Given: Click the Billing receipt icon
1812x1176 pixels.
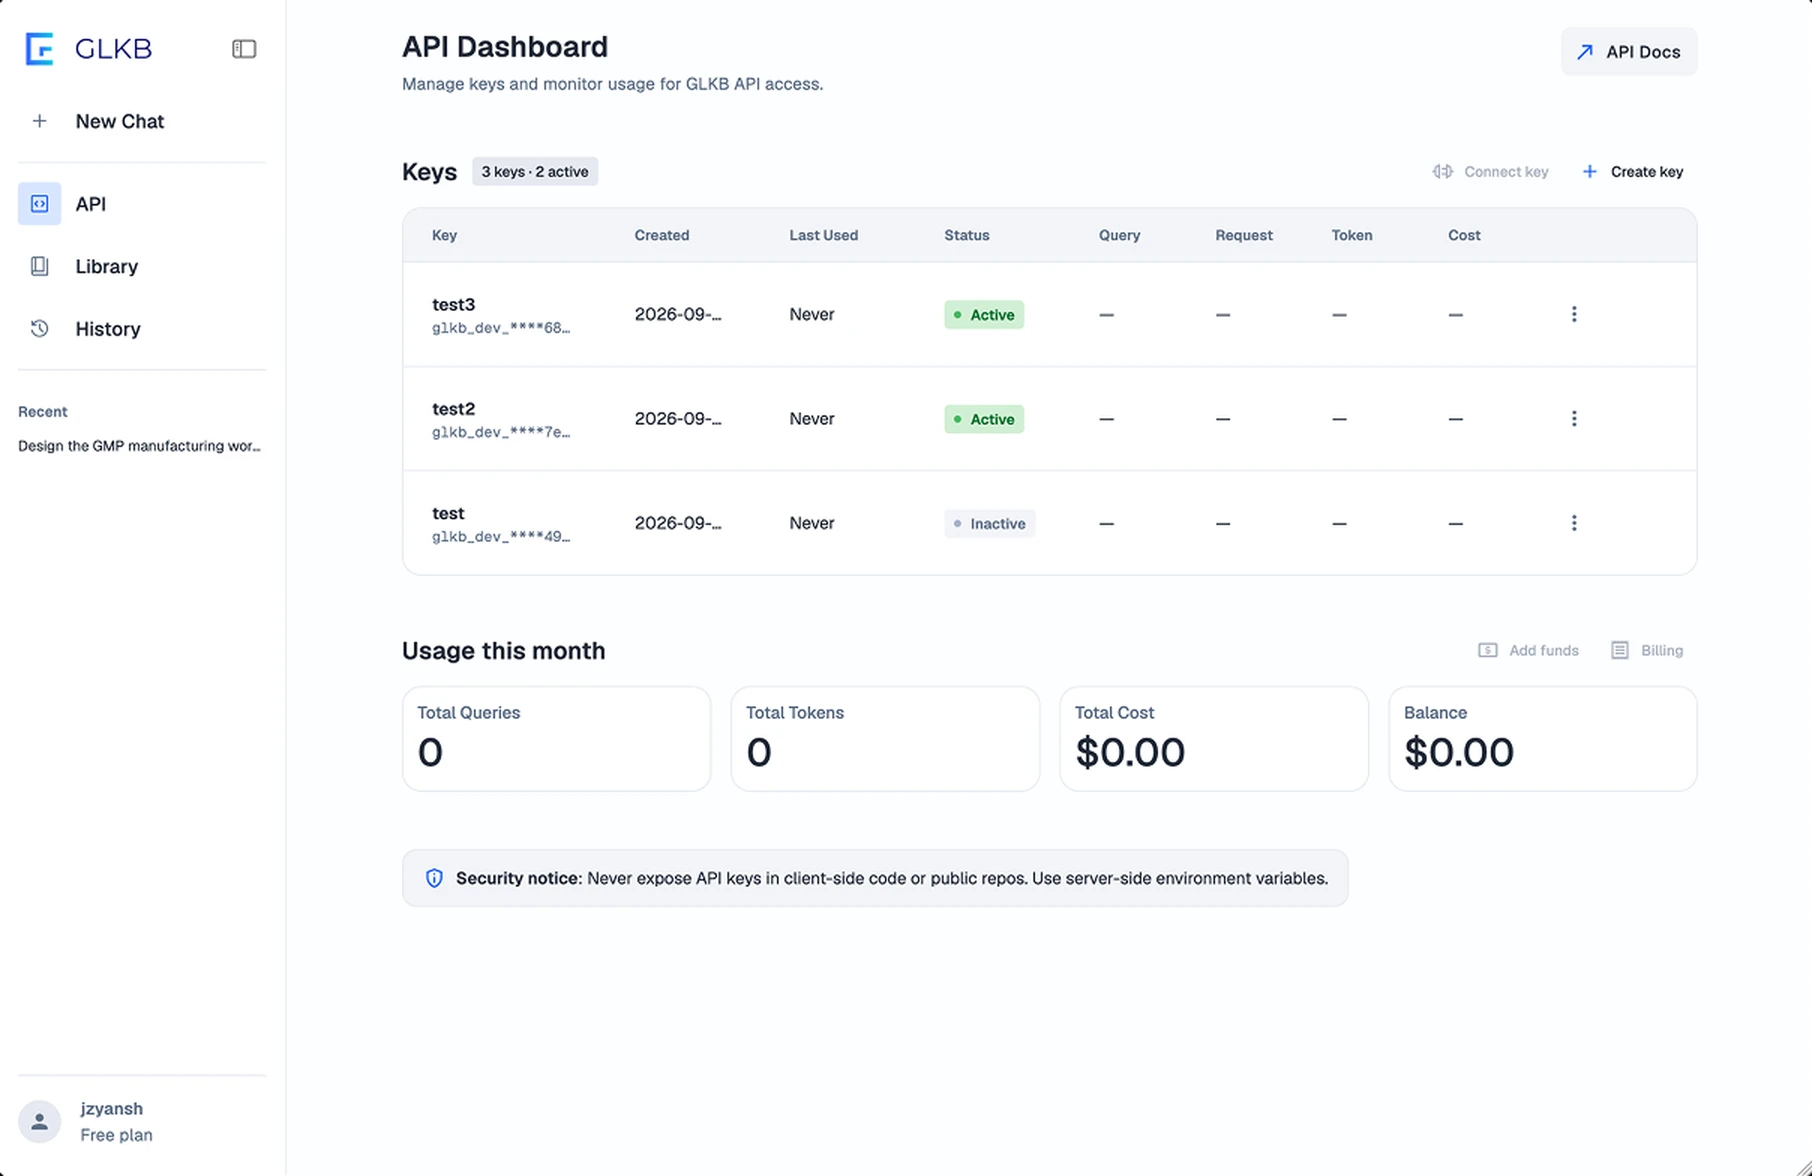Looking at the screenshot, I should pos(1620,651).
